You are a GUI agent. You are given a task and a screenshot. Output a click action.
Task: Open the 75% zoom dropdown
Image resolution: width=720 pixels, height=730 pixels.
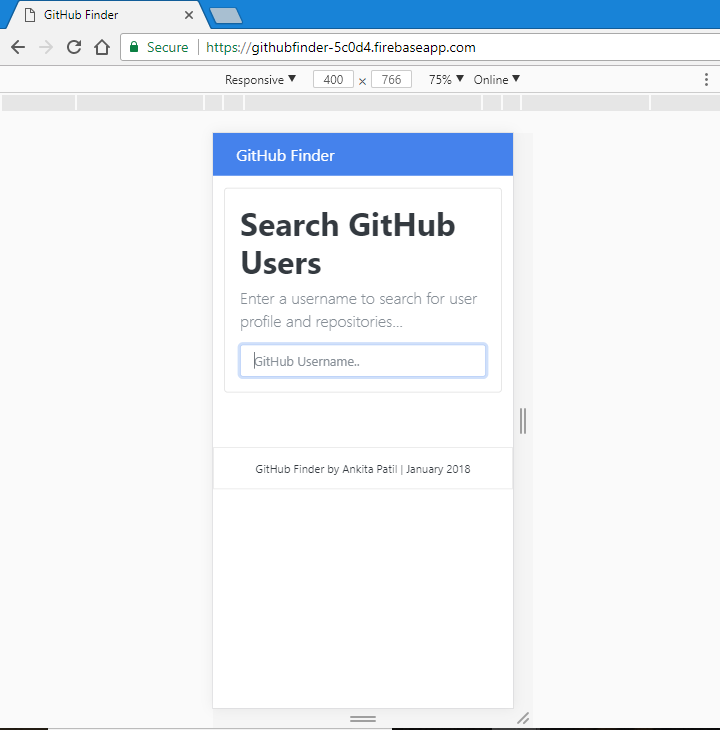pyautogui.click(x=446, y=80)
